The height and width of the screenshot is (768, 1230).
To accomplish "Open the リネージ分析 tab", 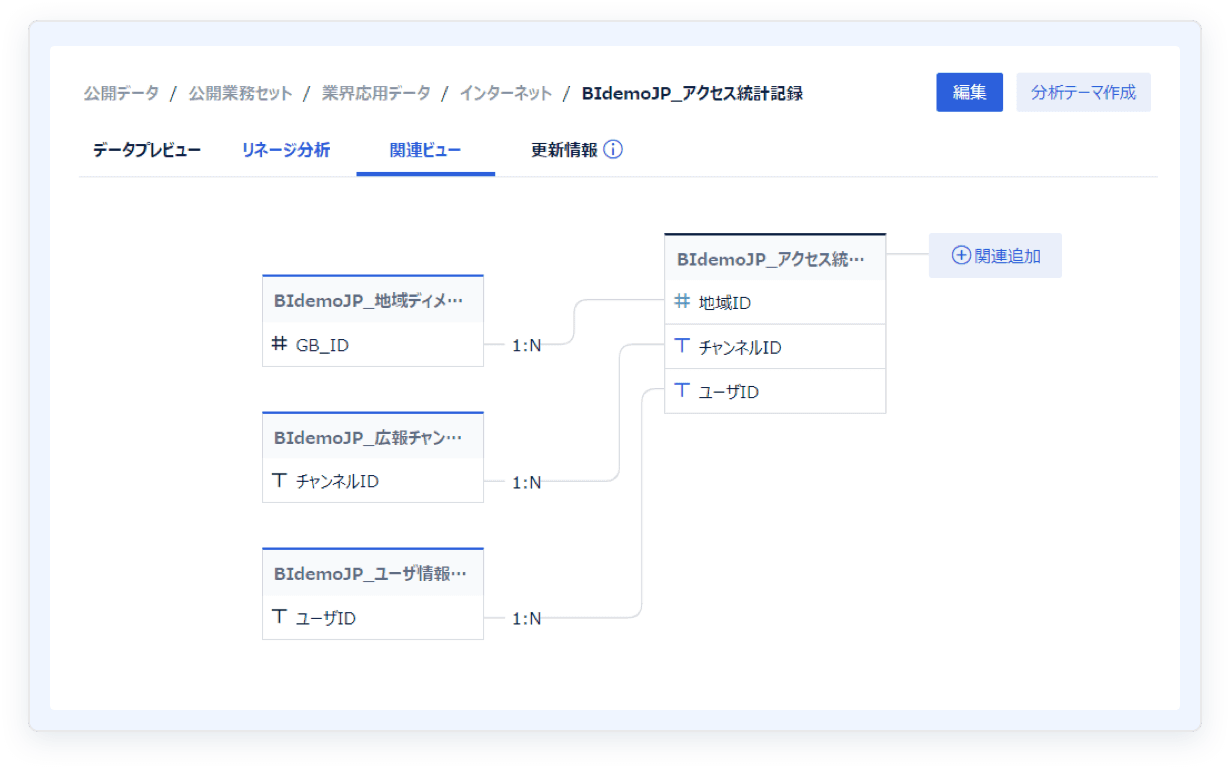I will click(x=284, y=148).
